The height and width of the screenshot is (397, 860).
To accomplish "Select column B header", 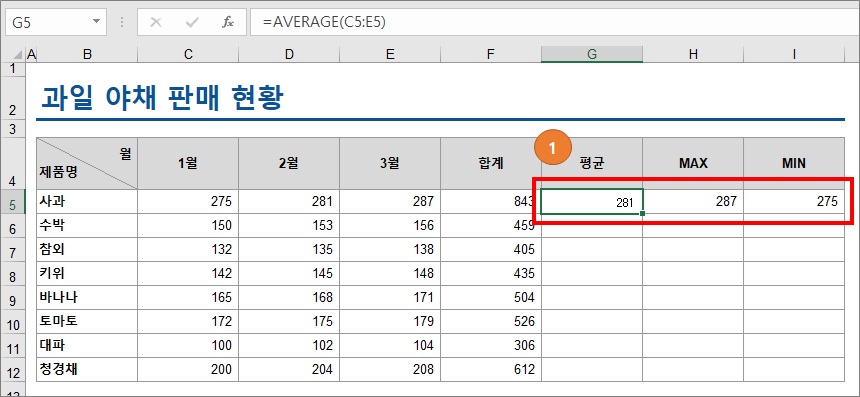I will point(87,54).
